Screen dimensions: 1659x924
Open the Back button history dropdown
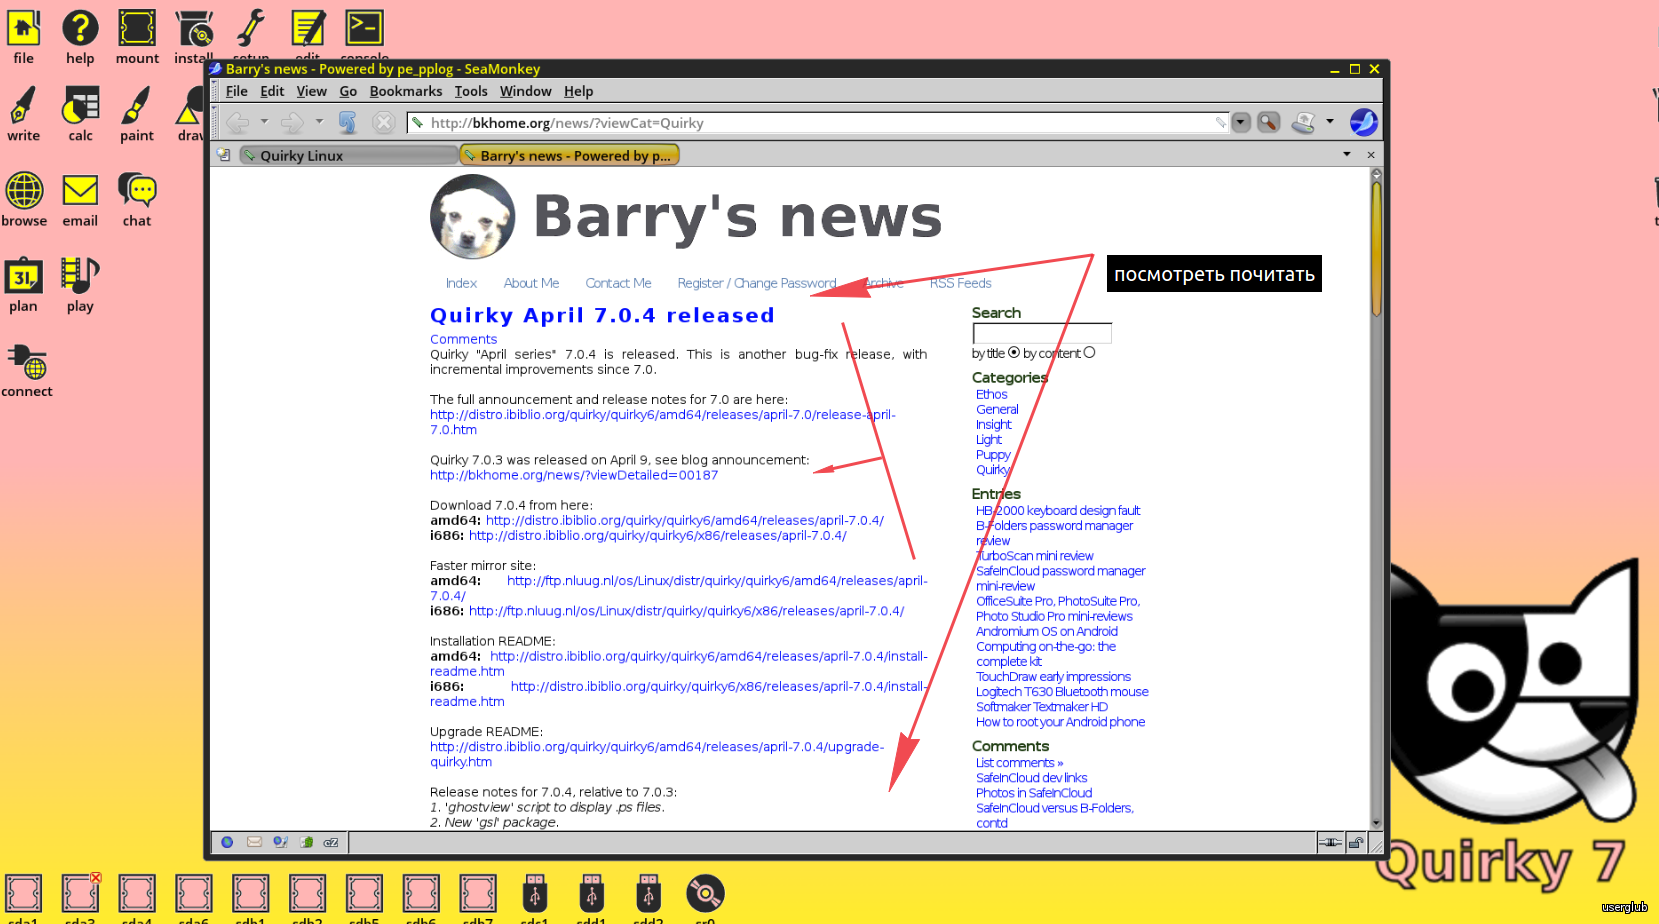click(264, 122)
